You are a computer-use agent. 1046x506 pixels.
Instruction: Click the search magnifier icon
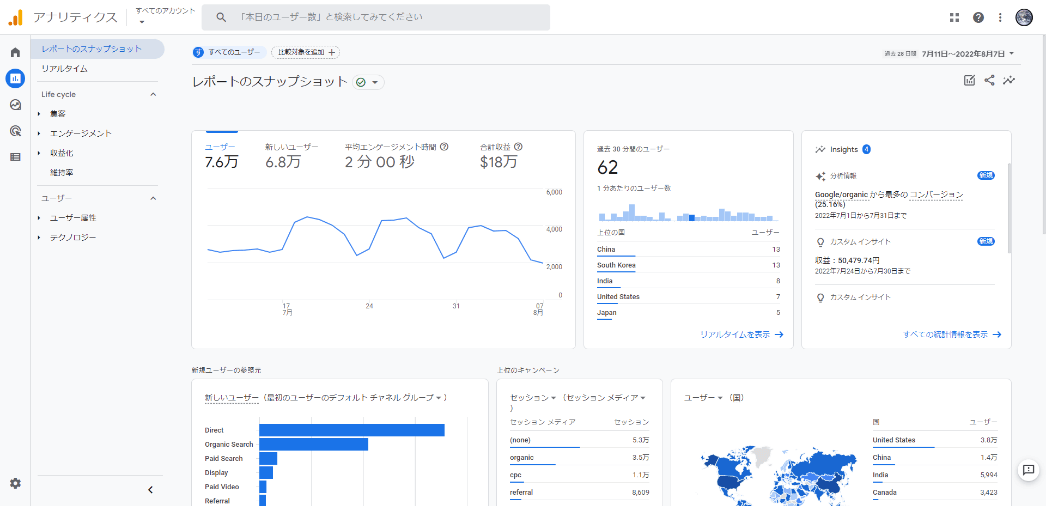click(x=221, y=17)
